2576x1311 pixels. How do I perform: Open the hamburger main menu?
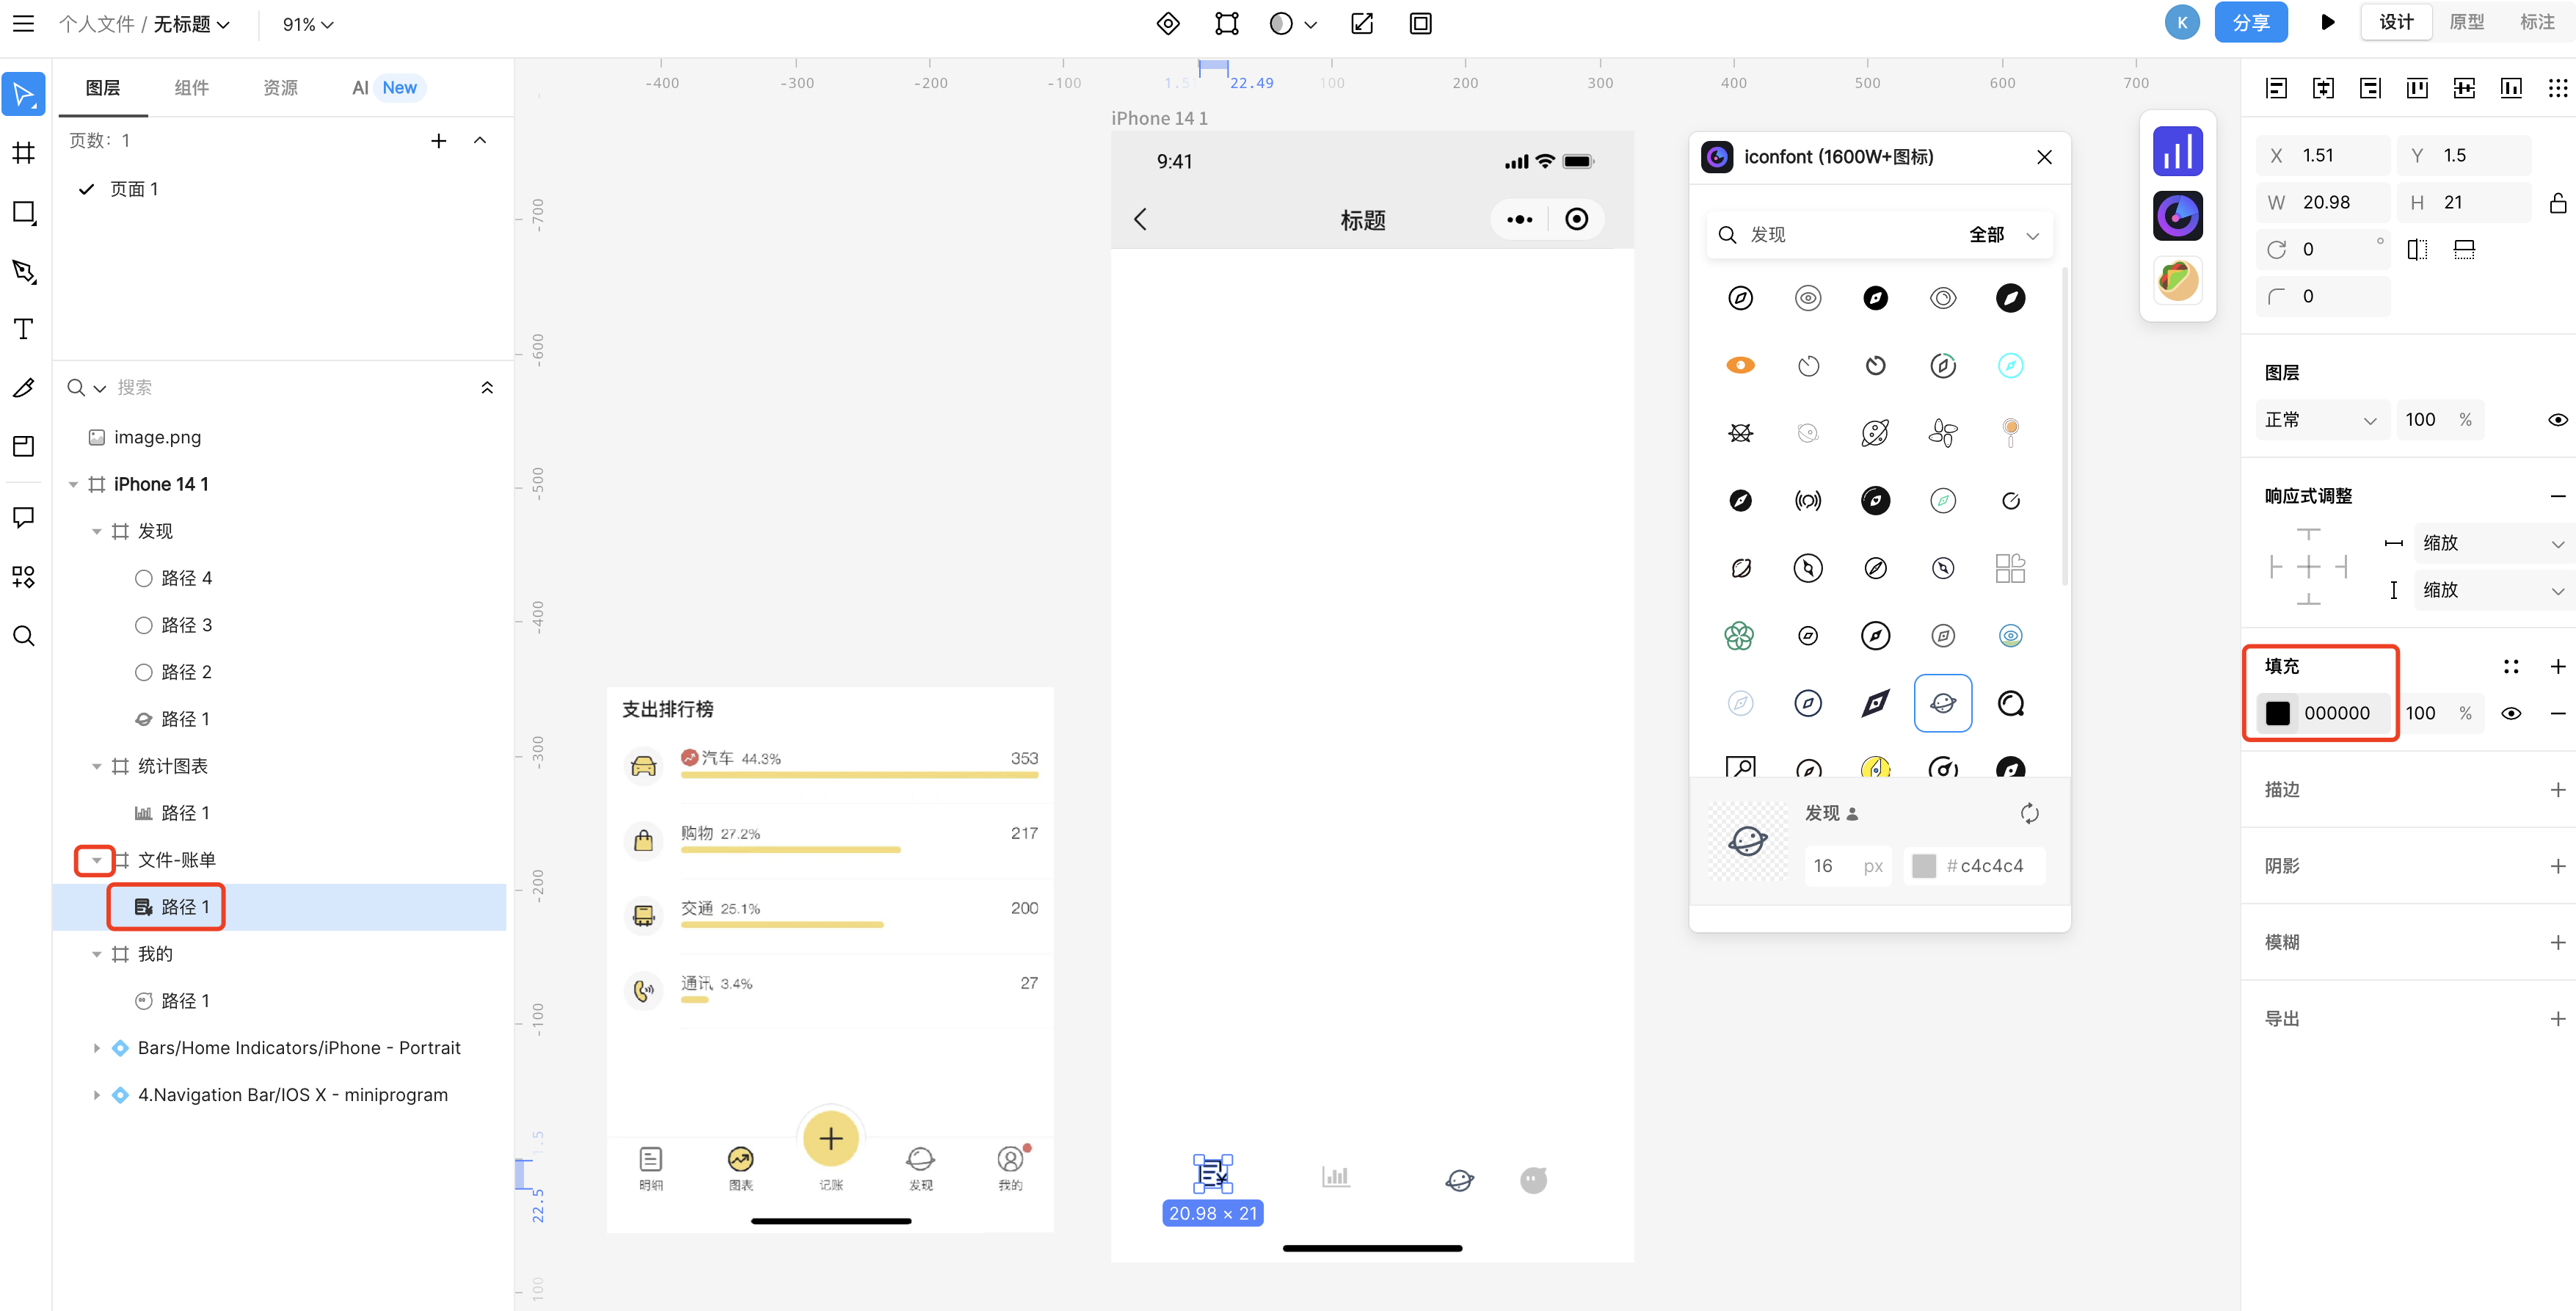[23, 23]
